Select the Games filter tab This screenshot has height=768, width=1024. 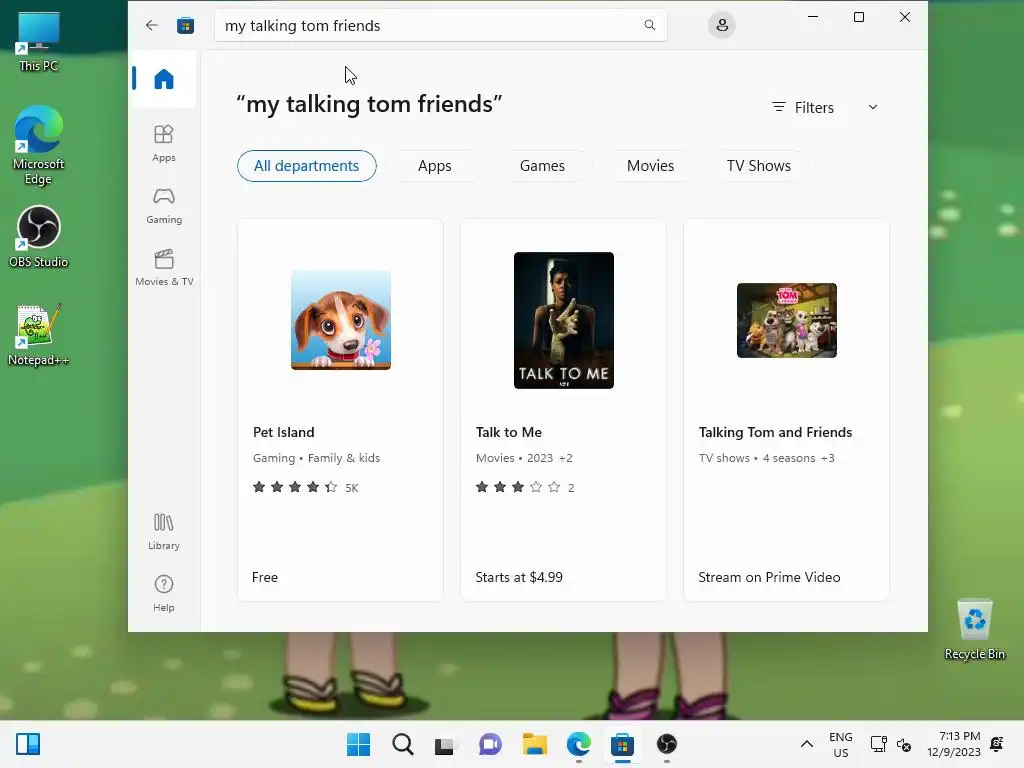pos(542,166)
